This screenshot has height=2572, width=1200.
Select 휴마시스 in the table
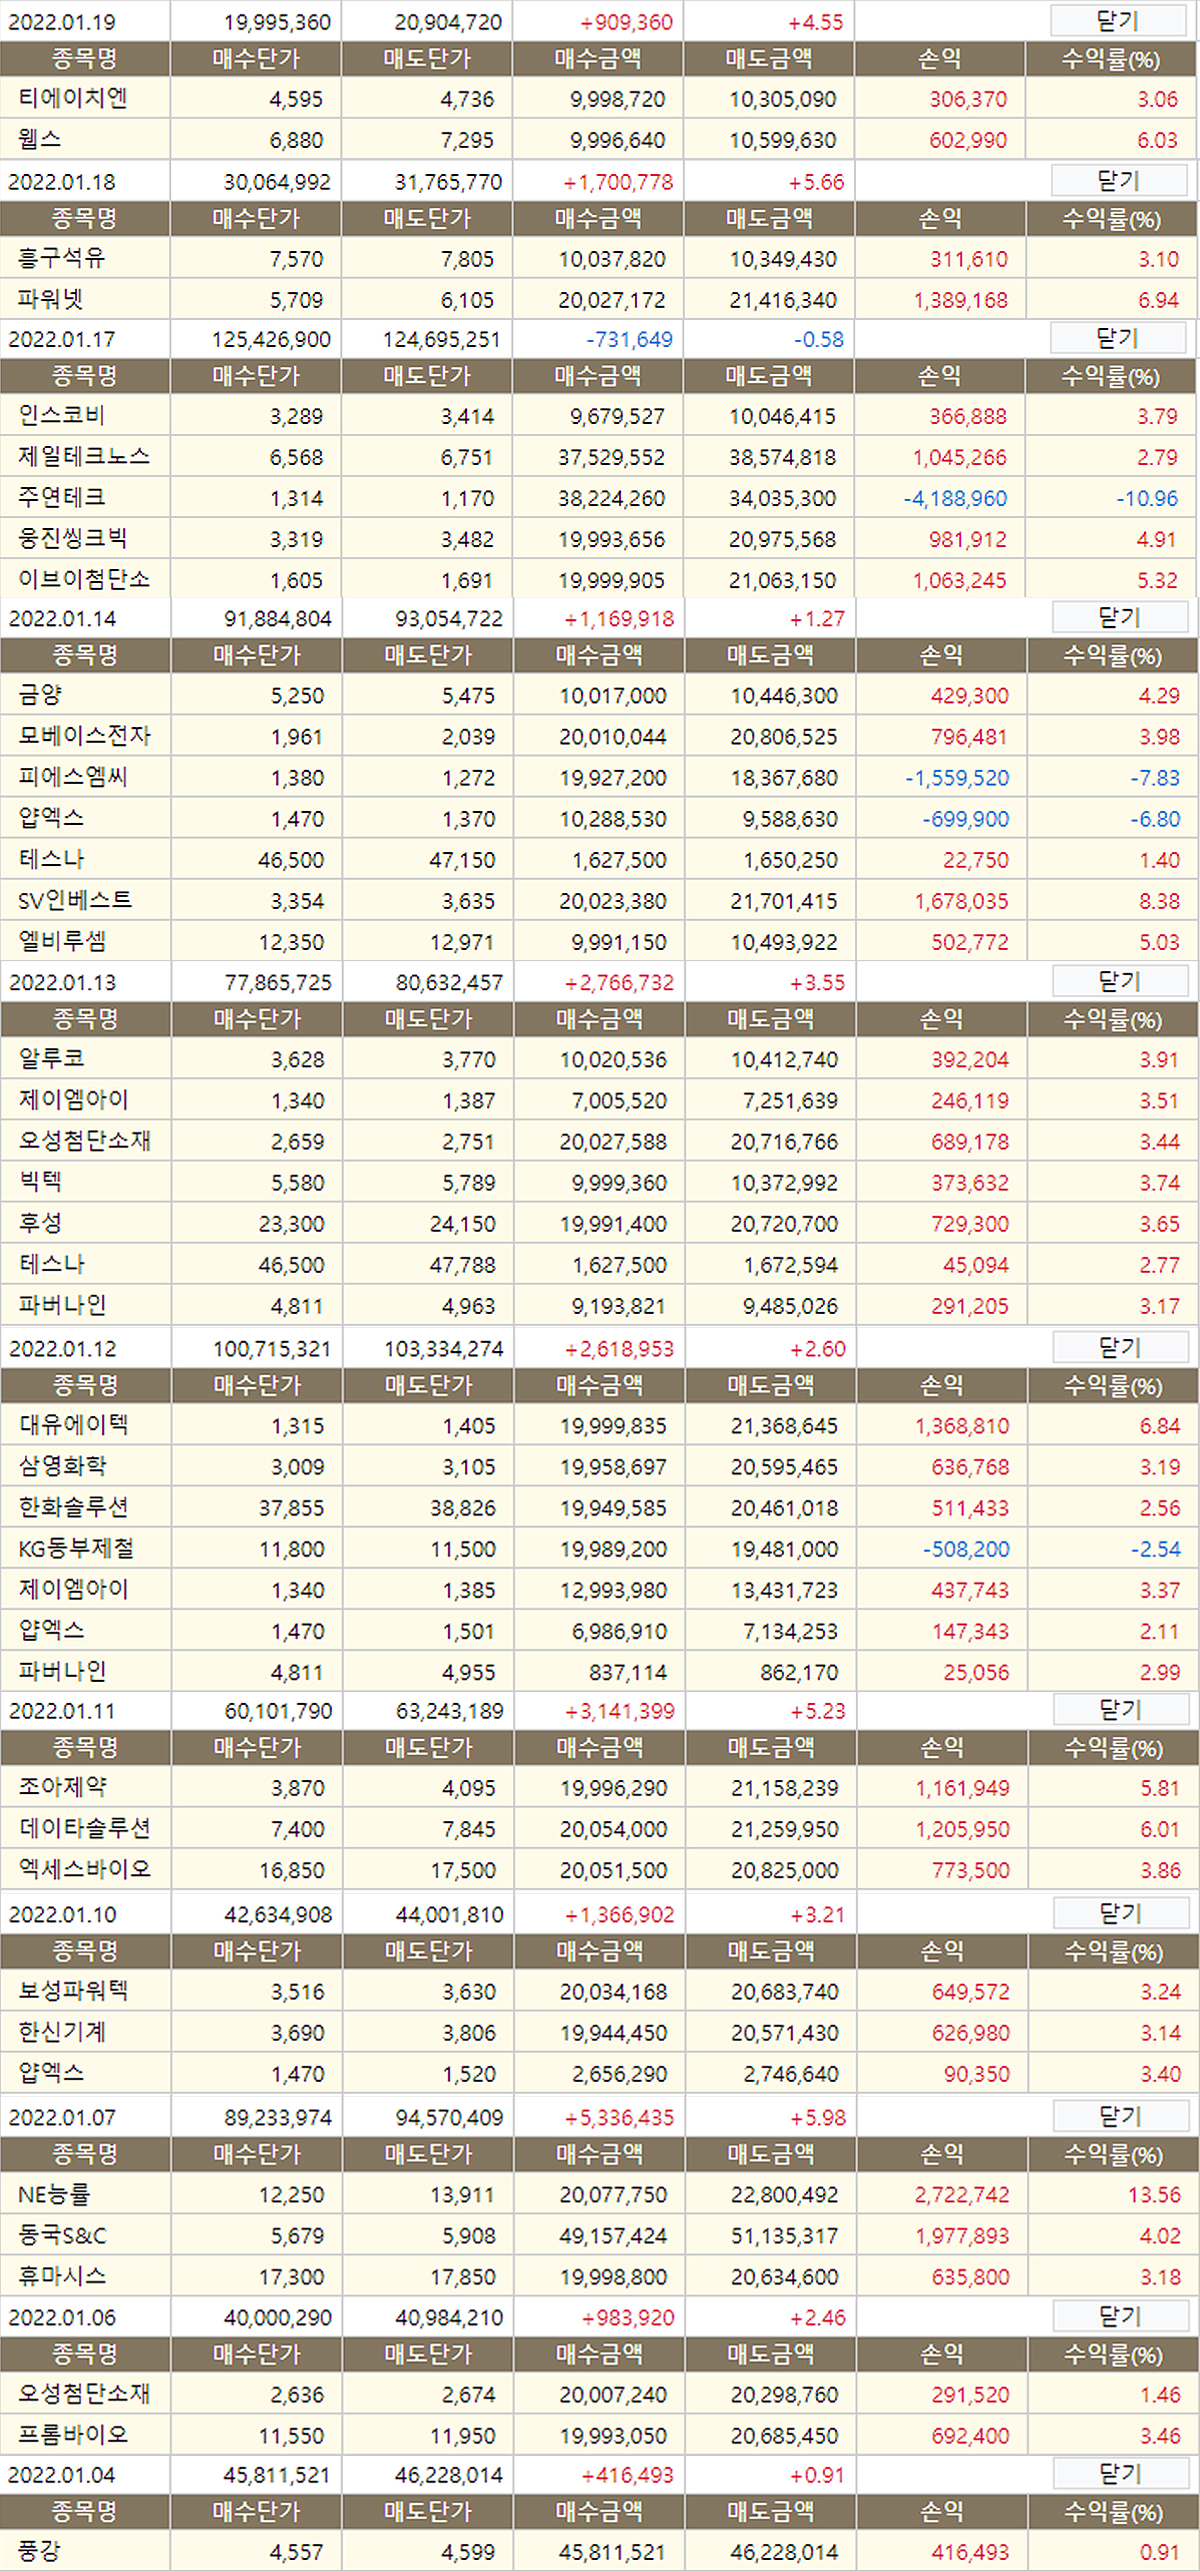(63, 2276)
